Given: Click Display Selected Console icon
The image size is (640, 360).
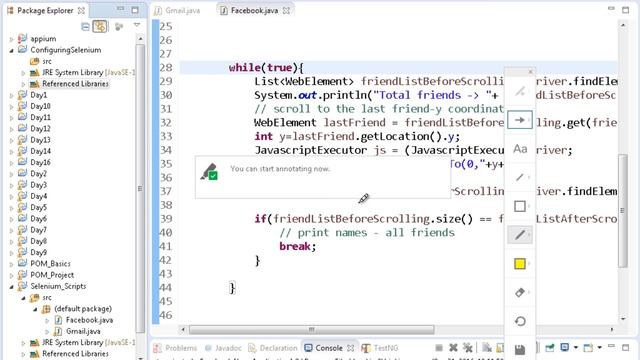Looking at the screenshot, I should coord(565,348).
